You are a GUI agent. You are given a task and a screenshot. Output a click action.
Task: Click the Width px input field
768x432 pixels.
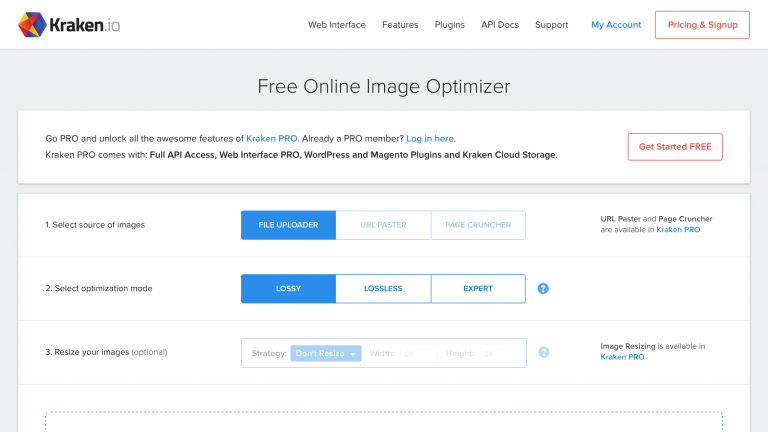click(418, 353)
